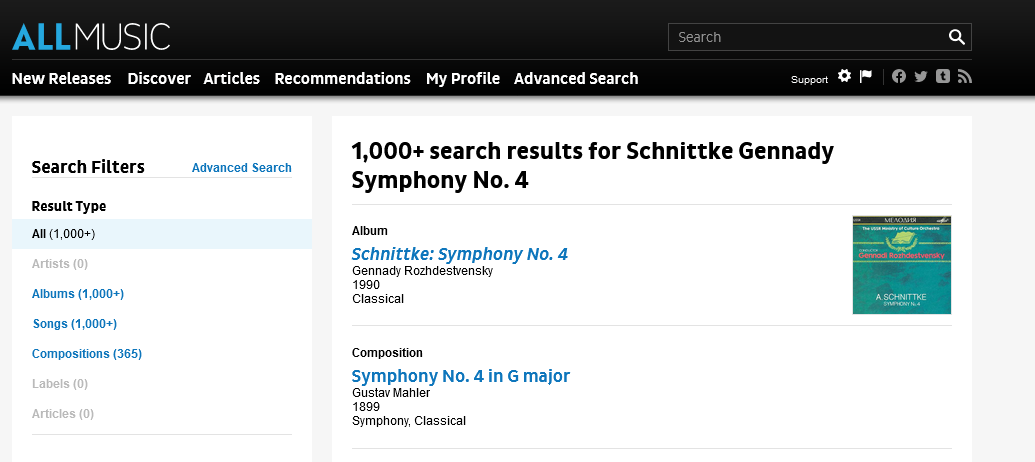Open AllMusic Facebook page icon
This screenshot has height=462, width=1035.
899,77
